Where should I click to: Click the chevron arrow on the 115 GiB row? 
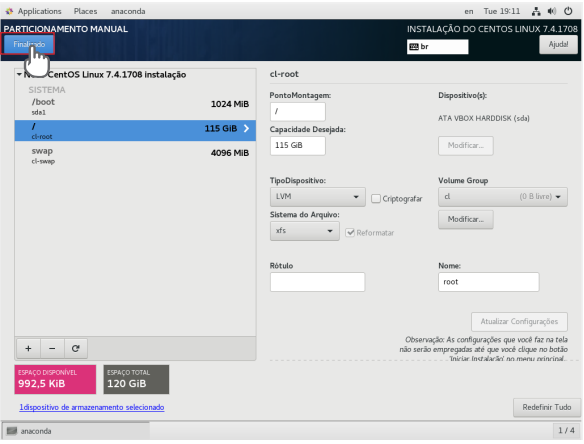[246, 129]
